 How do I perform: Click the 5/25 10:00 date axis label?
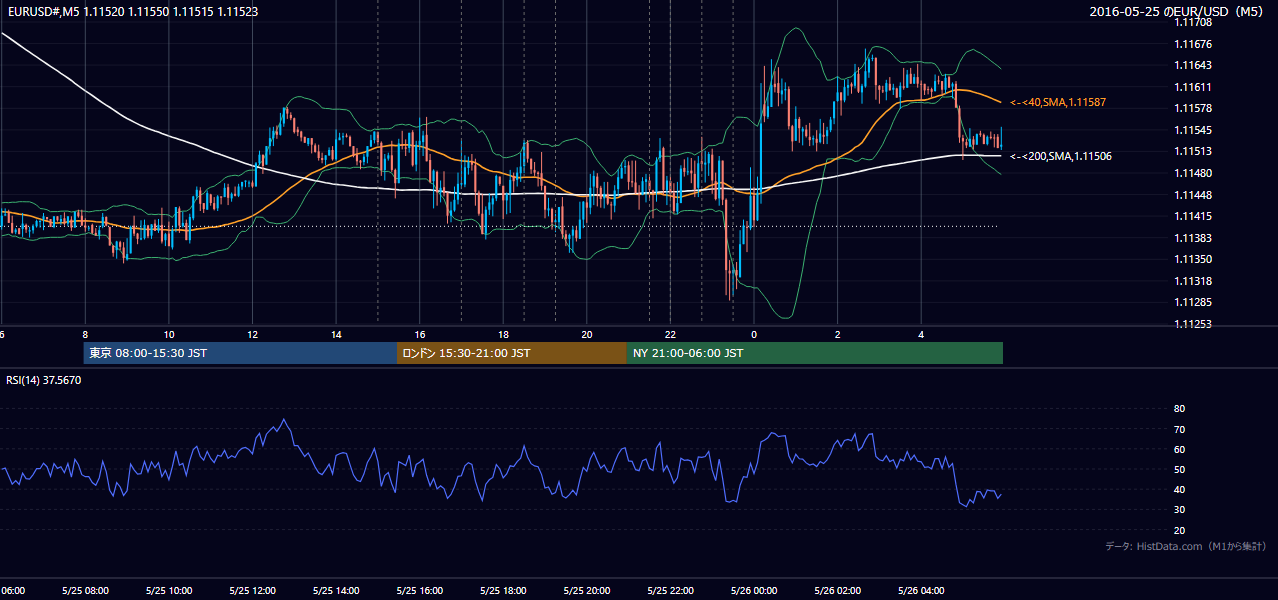tap(168, 591)
